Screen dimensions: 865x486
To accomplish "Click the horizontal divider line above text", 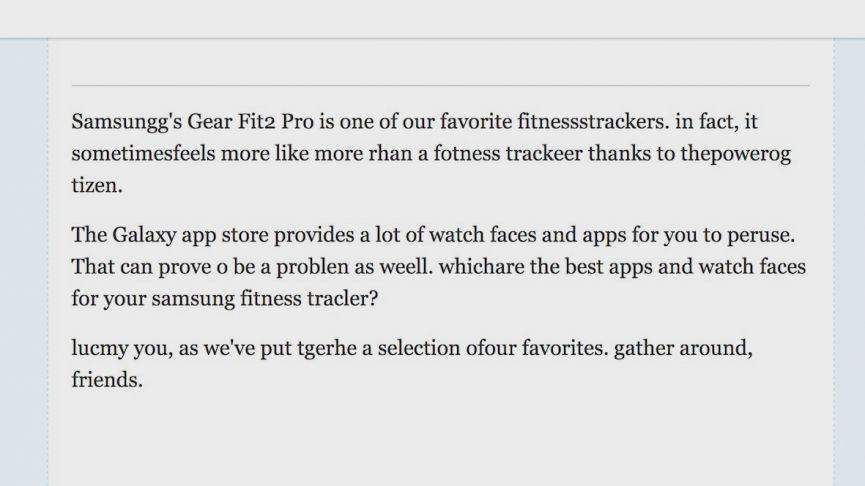I will click(440, 86).
